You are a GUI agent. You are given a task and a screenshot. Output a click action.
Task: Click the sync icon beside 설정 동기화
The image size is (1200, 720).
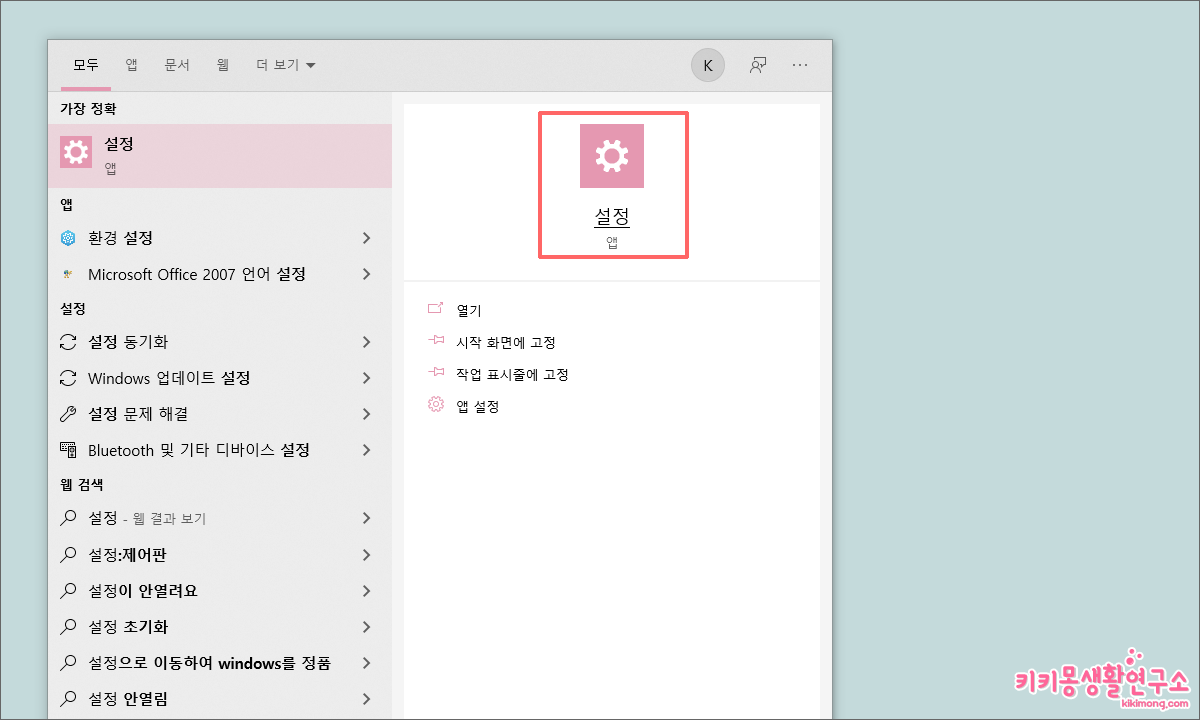tap(68, 341)
